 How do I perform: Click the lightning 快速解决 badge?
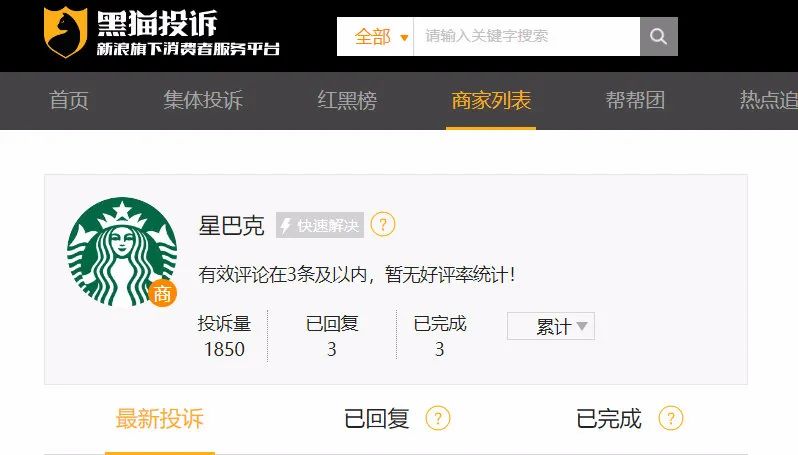pyautogui.click(x=320, y=225)
